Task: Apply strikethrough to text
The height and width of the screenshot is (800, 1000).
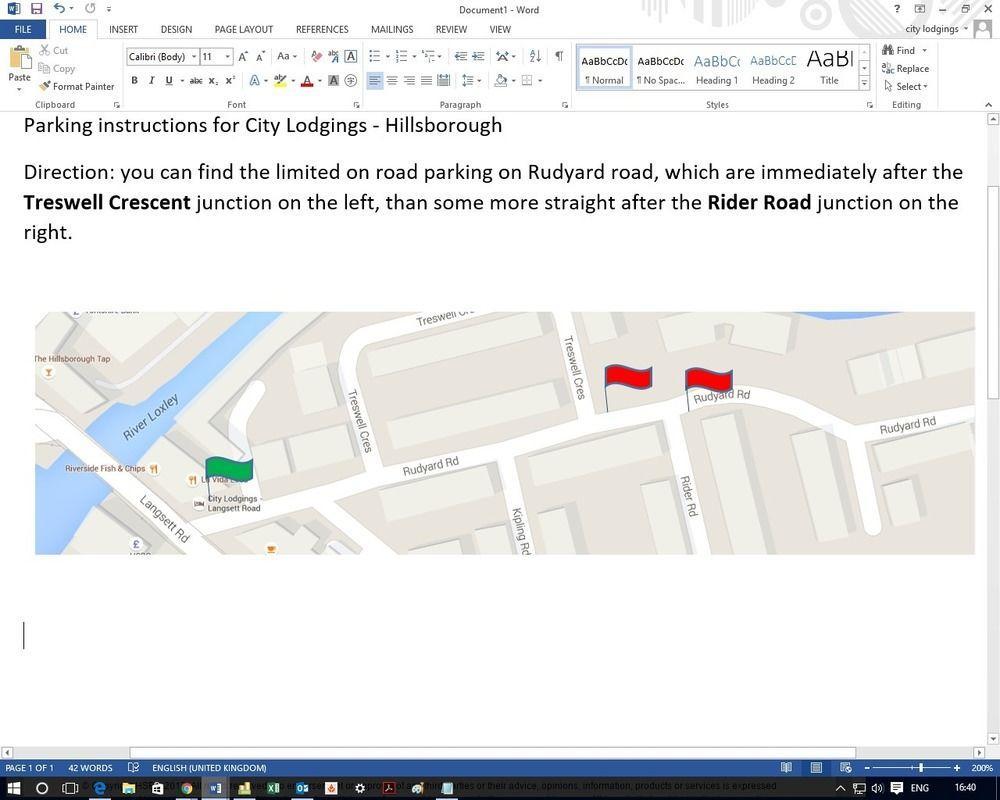Action: coord(196,80)
